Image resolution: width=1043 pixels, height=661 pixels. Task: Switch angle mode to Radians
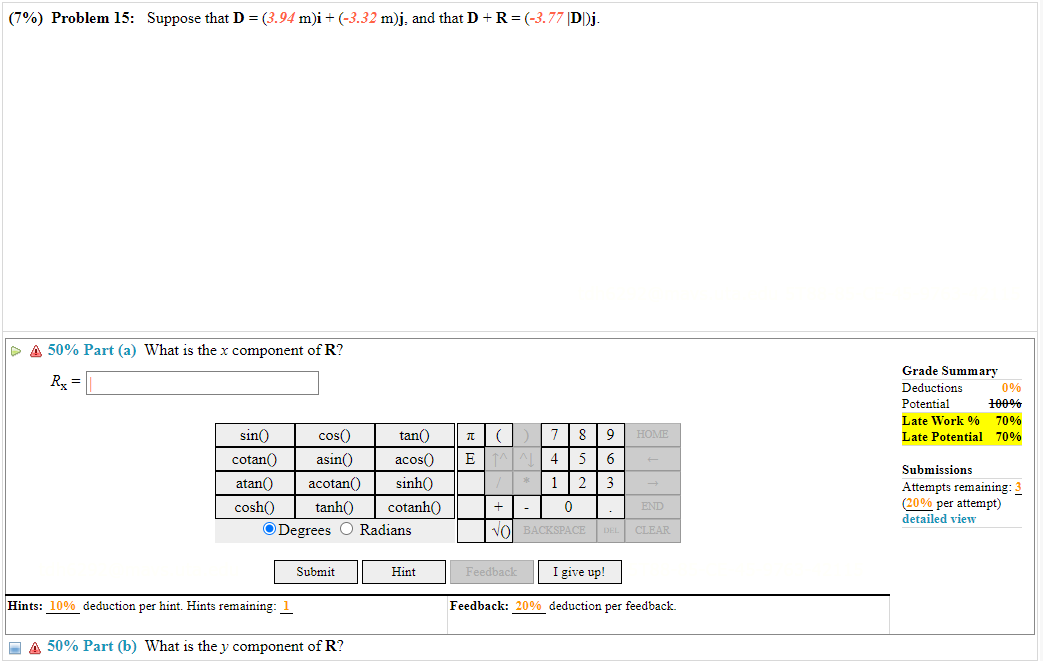tap(346, 530)
